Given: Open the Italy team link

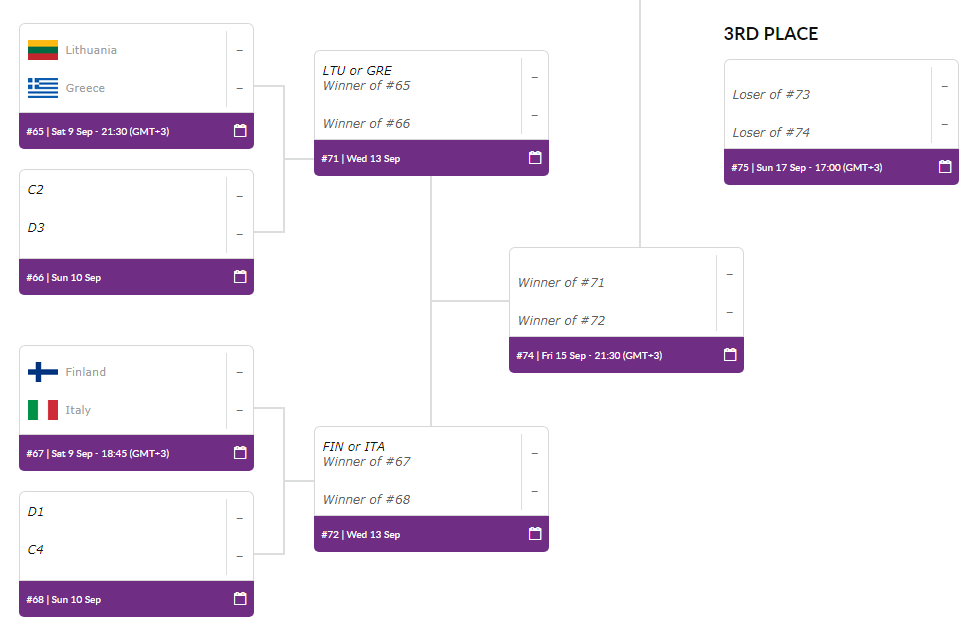Looking at the screenshot, I should tap(78, 410).
